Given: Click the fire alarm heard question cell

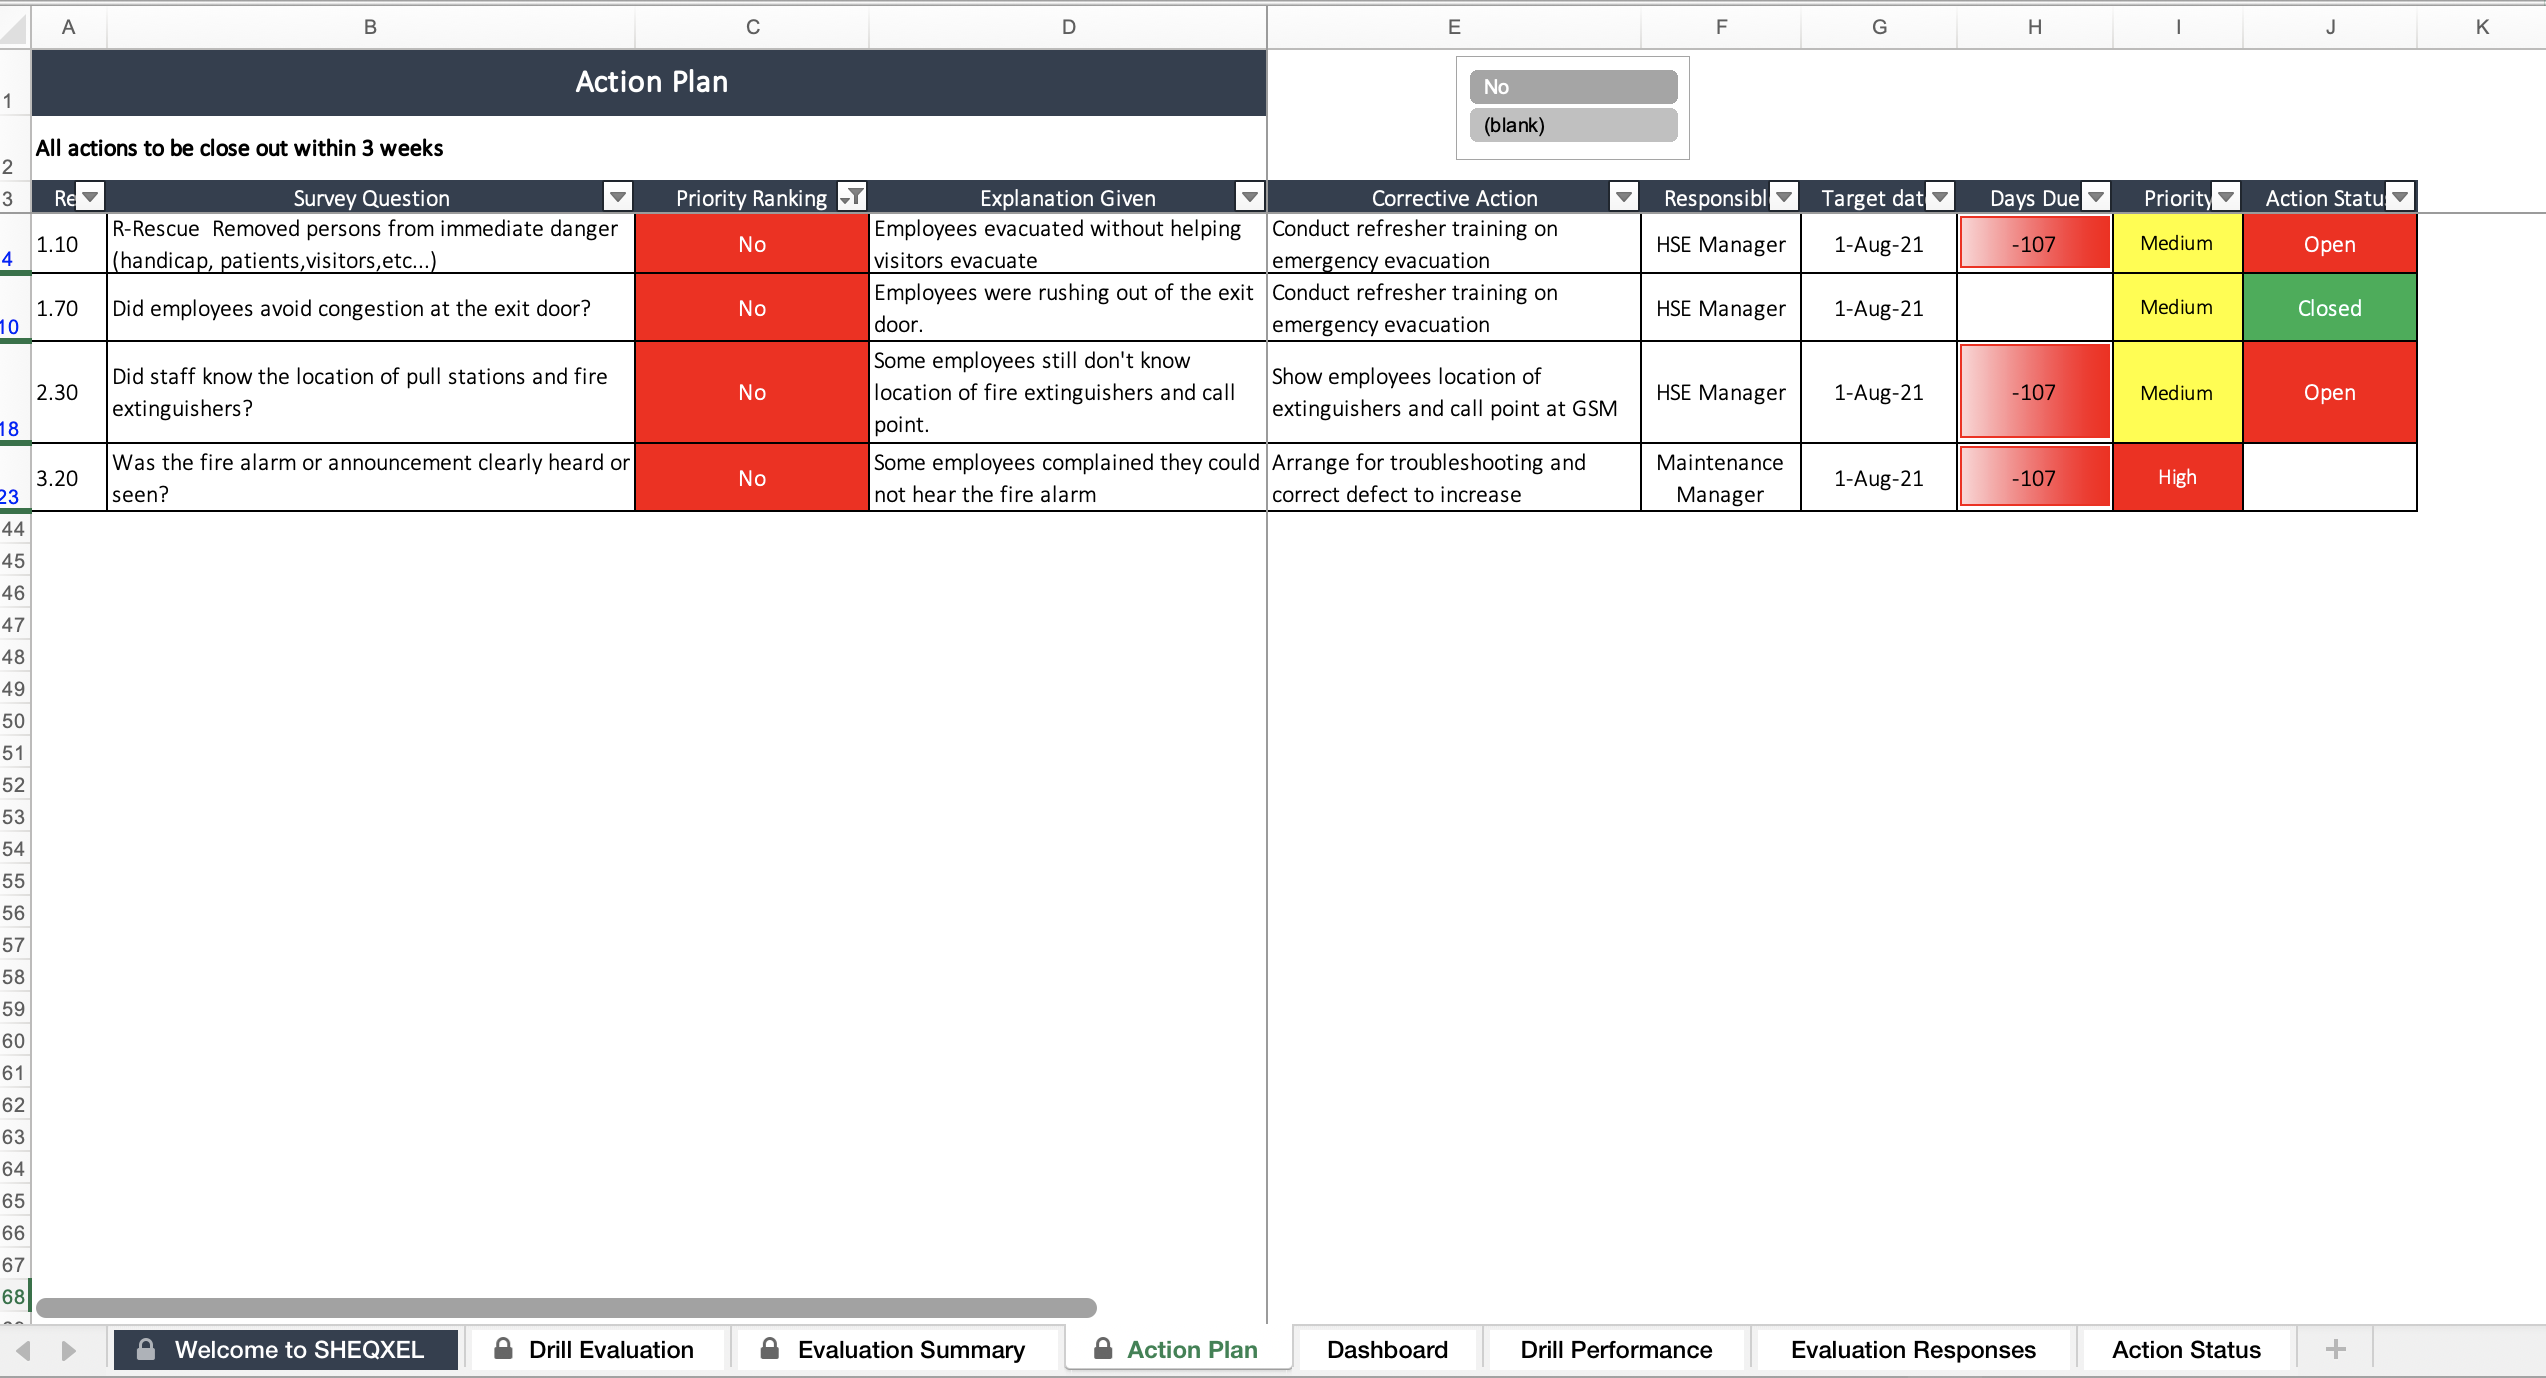Looking at the screenshot, I should point(371,478).
